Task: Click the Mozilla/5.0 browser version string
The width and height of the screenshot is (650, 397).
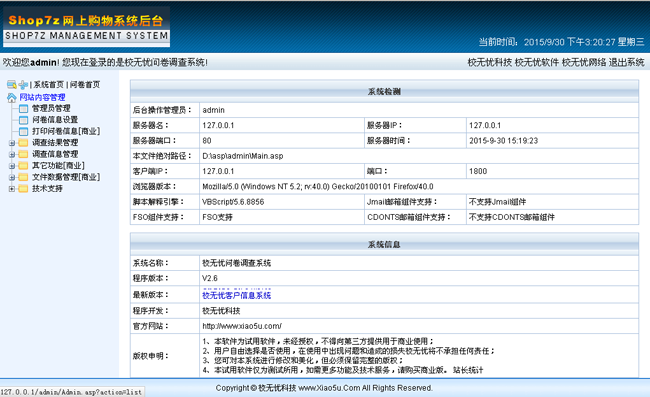Action: (x=318, y=187)
